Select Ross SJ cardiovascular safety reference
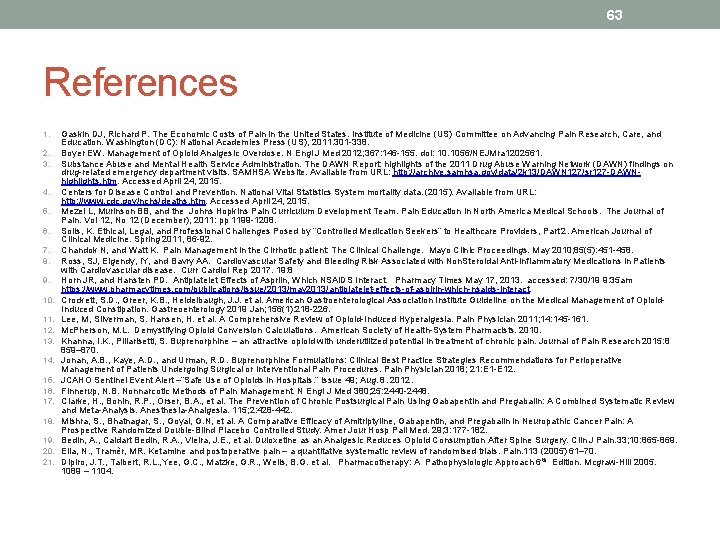 (363, 265)
